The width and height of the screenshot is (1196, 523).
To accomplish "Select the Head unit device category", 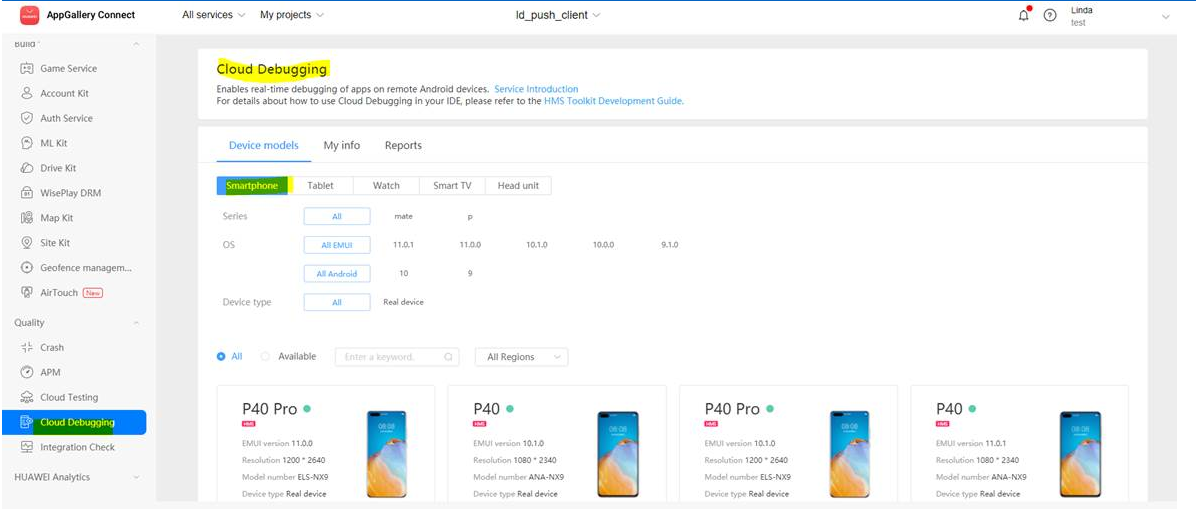I will click(x=519, y=186).
